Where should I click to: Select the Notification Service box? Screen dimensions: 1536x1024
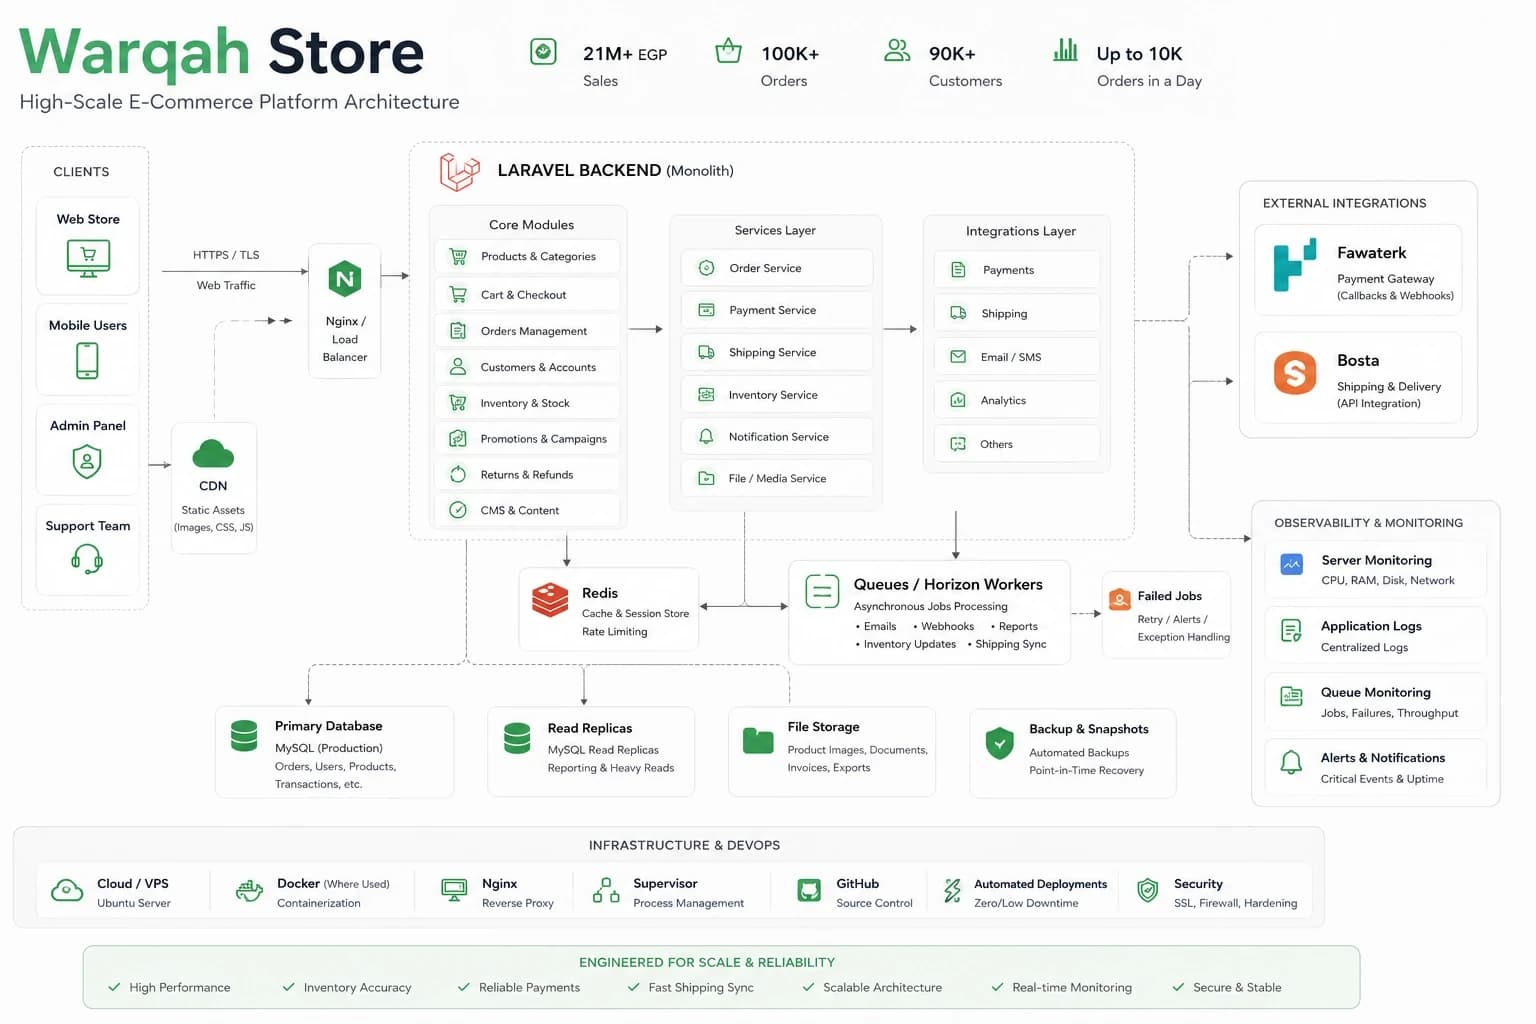(x=777, y=437)
